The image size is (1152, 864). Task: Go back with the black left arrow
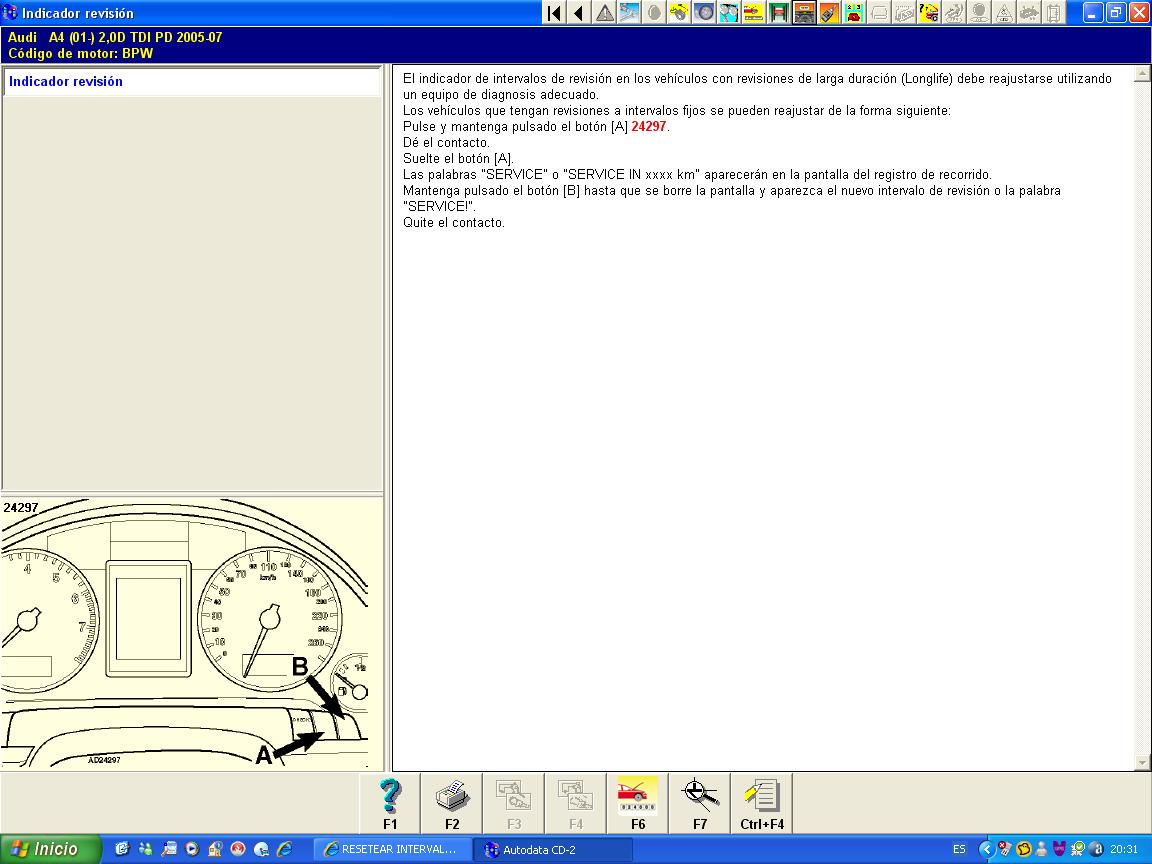pos(580,12)
